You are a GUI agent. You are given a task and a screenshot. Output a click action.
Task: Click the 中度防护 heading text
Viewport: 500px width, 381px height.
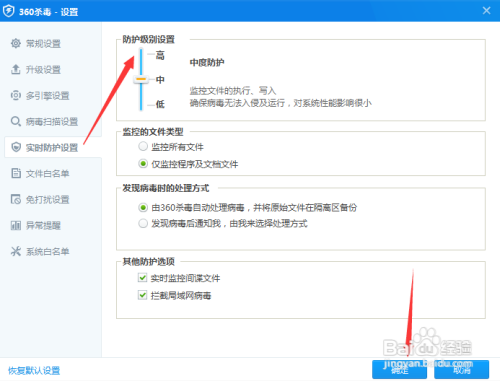207,62
